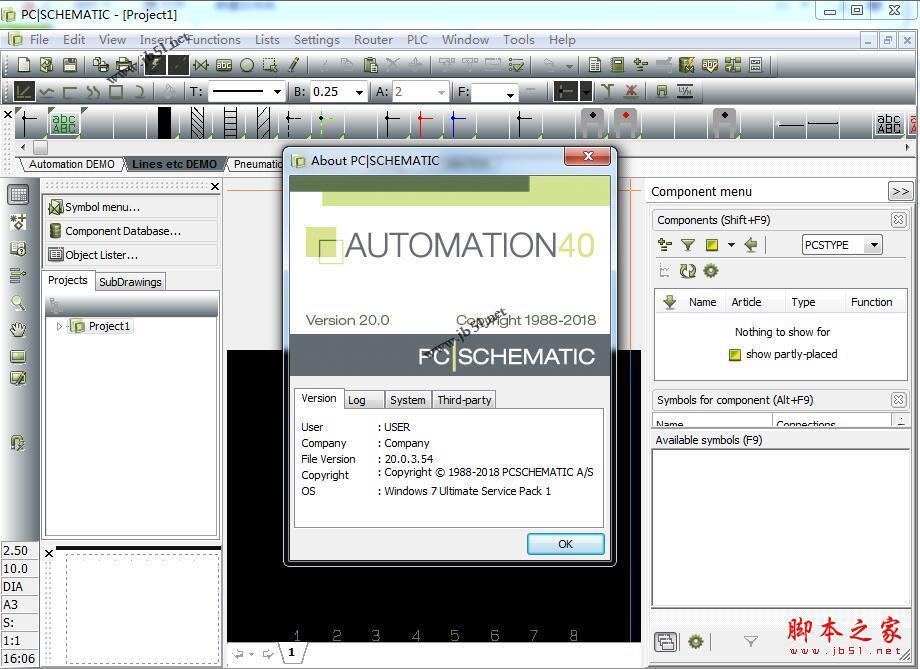Open the Functions menu
The width and height of the screenshot is (920, 669).
[214, 40]
